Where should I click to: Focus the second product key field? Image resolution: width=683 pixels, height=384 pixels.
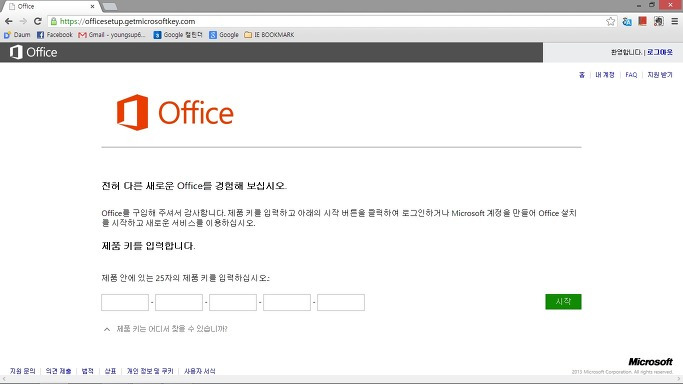click(x=179, y=303)
